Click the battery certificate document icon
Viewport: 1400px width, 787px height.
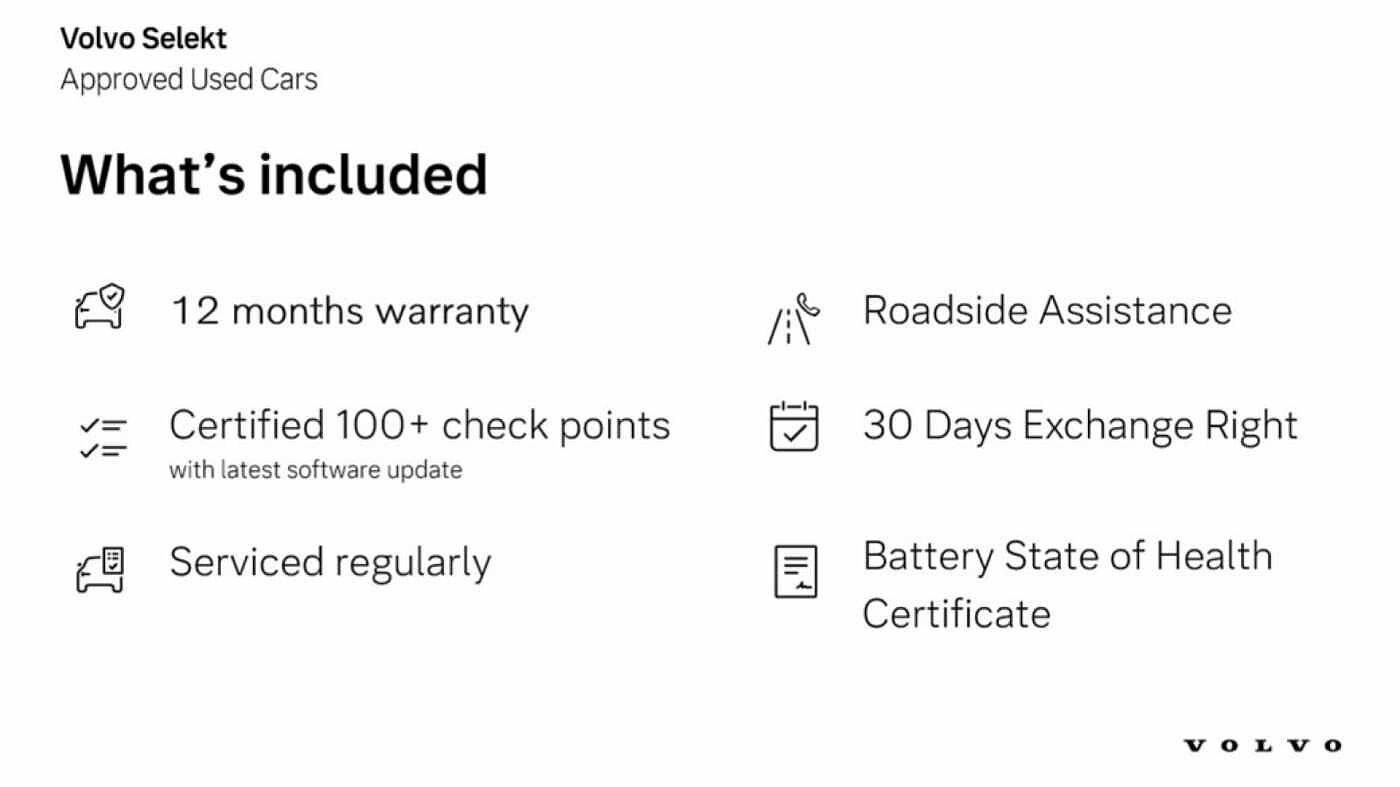[x=795, y=571]
